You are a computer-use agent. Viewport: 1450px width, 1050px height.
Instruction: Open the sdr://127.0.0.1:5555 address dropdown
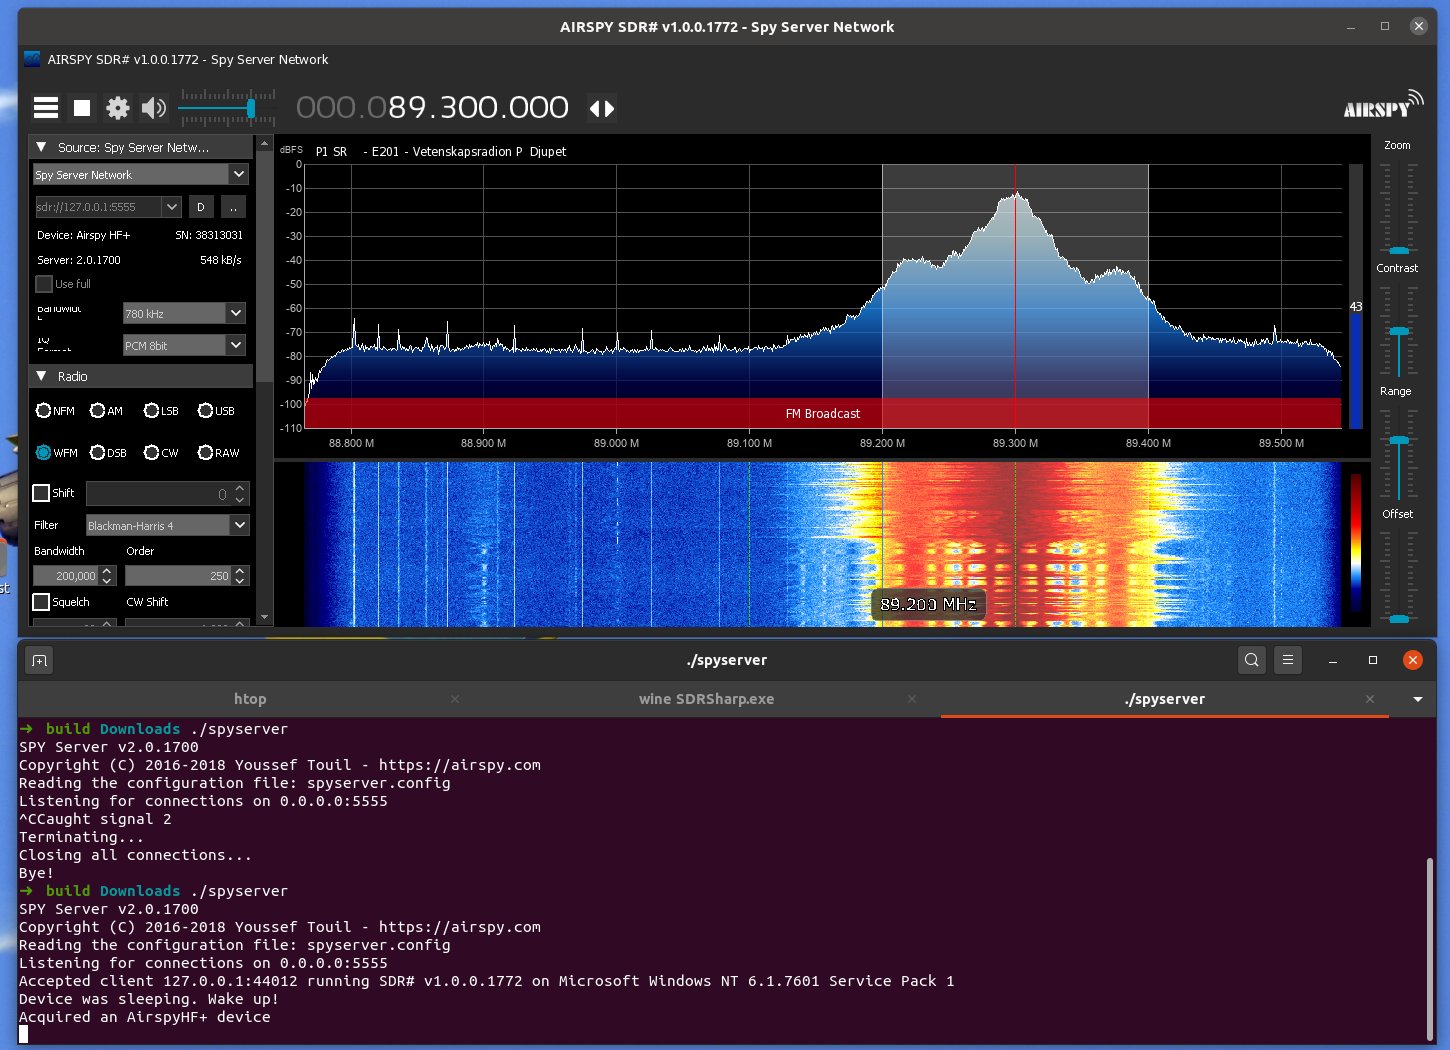point(172,207)
